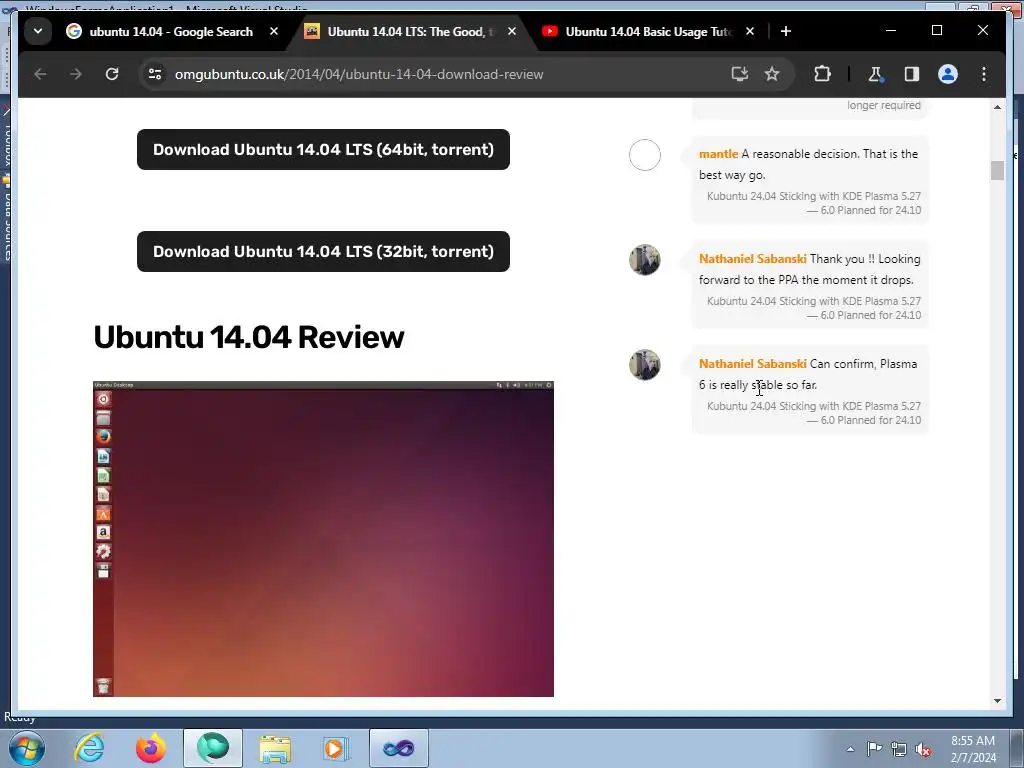Open Kubuntu 24.04 link under 'Thank you' comment
This screenshot has width=1024, height=768.
(x=814, y=308)
